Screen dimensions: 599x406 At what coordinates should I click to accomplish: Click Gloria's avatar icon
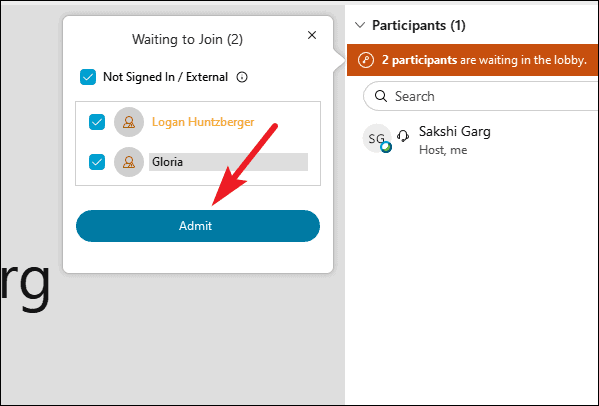tap(129, 162)
